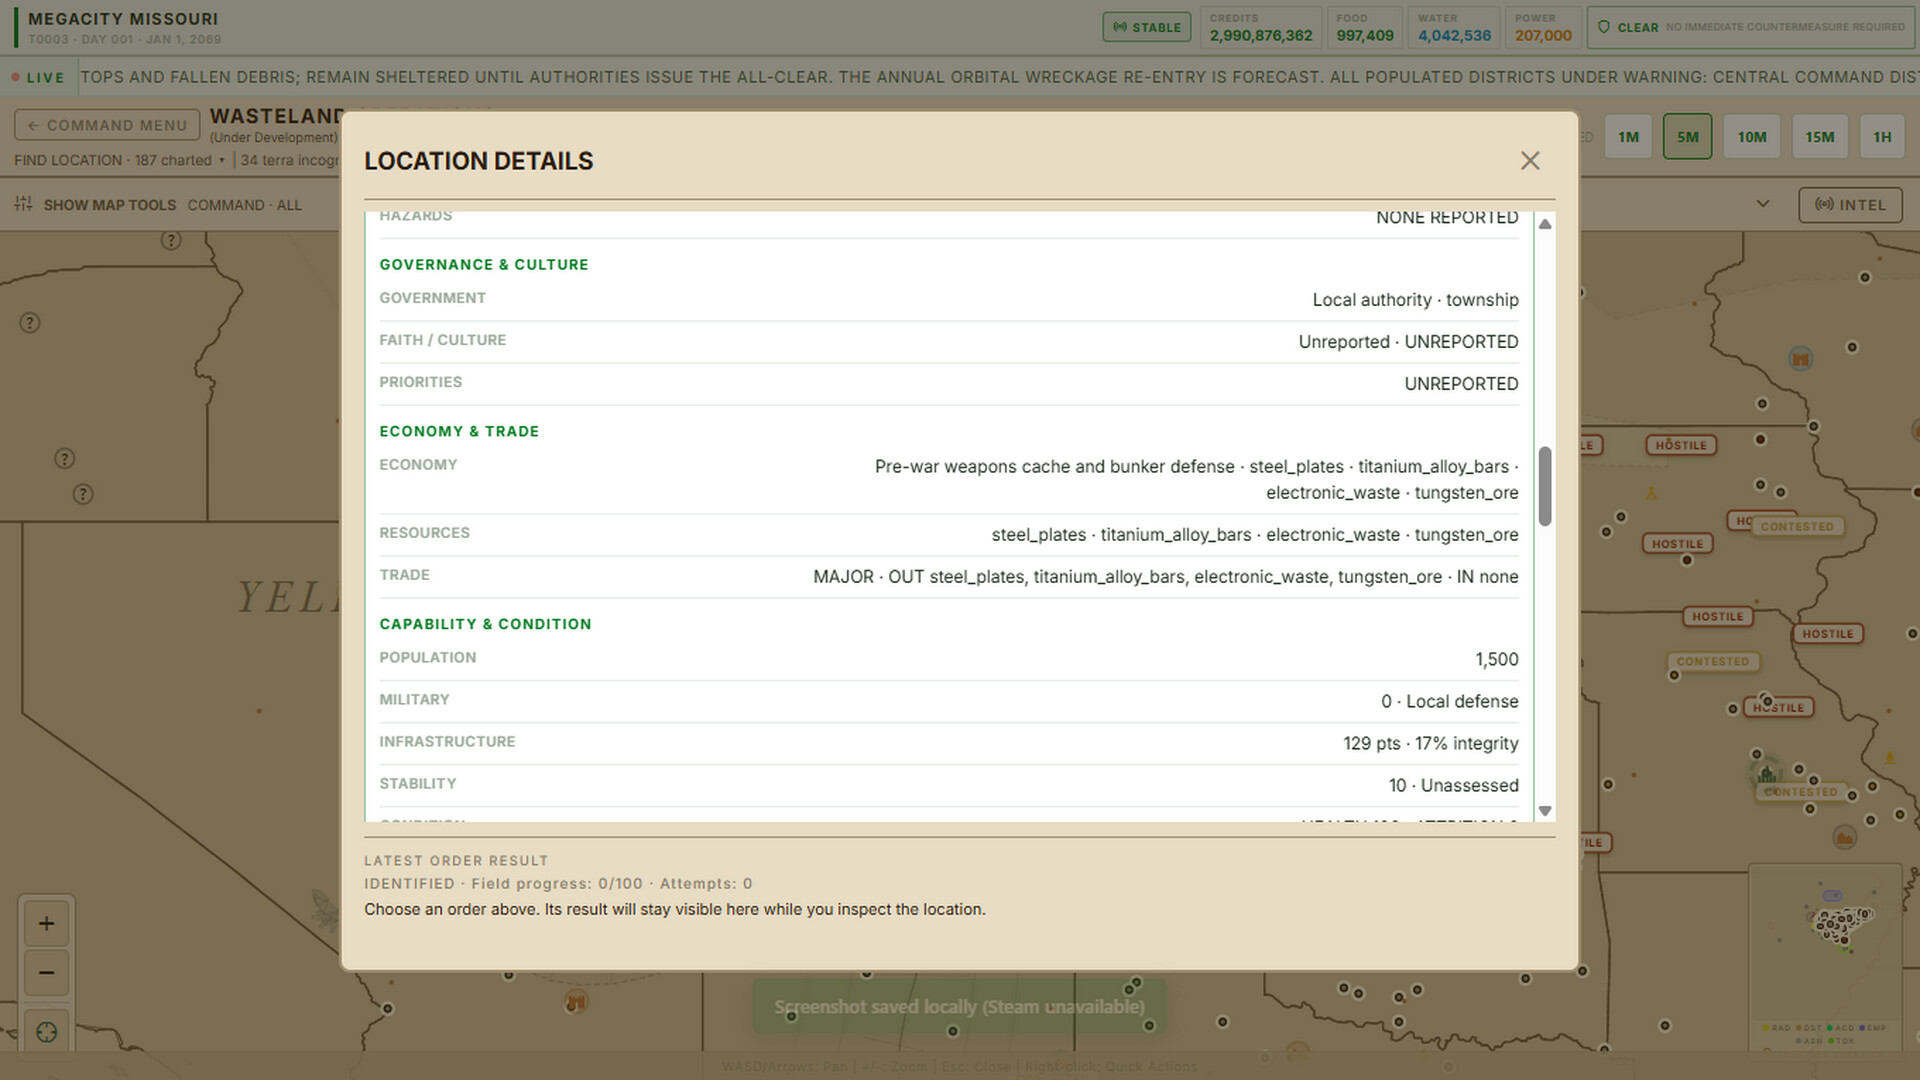Click the Credits value 2,990,876,362
Viewport: 1920px width, 1080px height.
1260,35
